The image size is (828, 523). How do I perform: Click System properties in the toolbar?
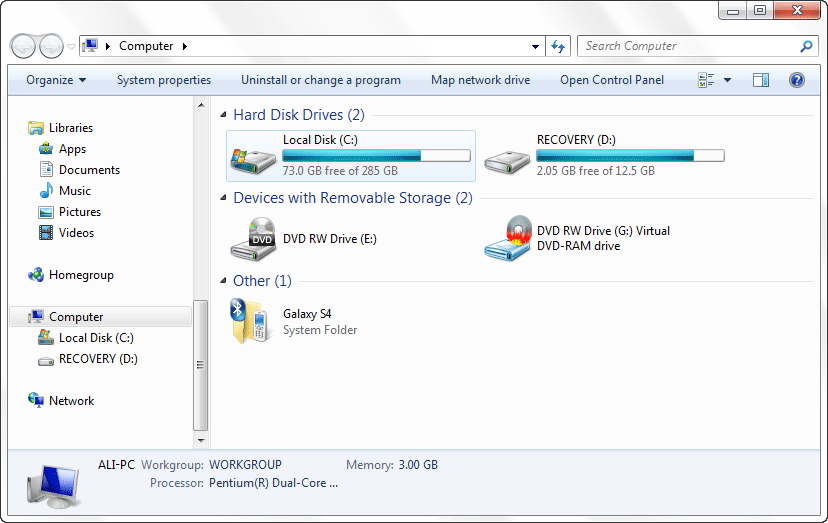point(164,80)
